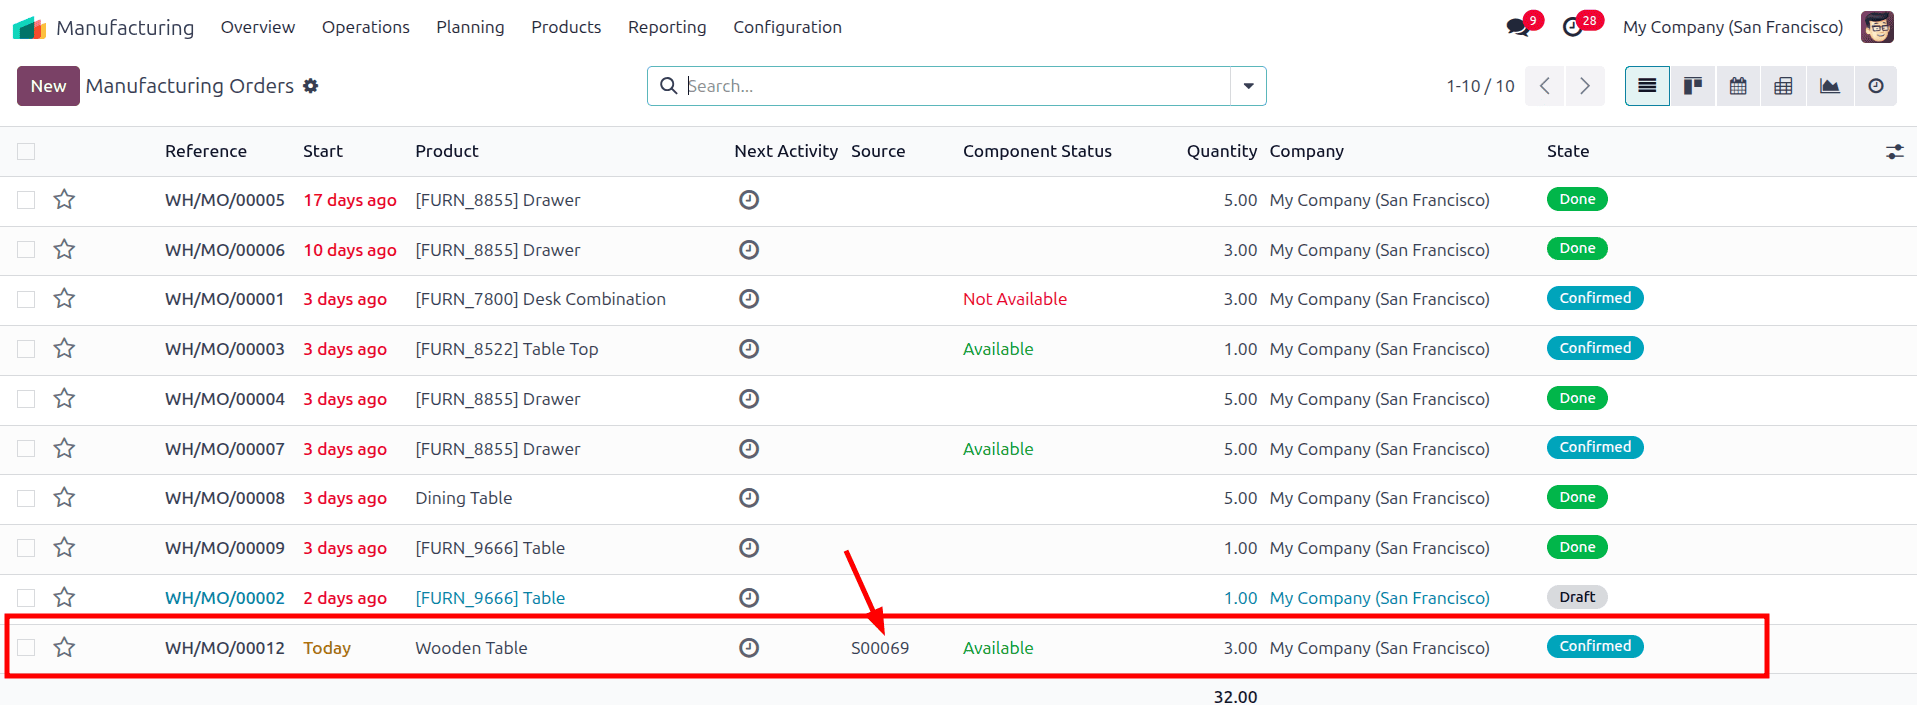Open the Operations menu
The width and height of the screenshot is (1917, 705).
[365, 27]
